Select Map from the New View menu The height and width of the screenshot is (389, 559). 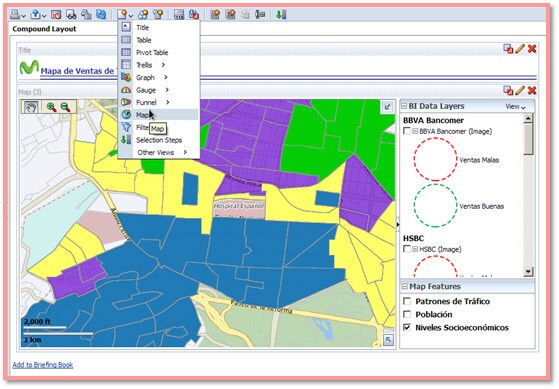tap(159, 115)
